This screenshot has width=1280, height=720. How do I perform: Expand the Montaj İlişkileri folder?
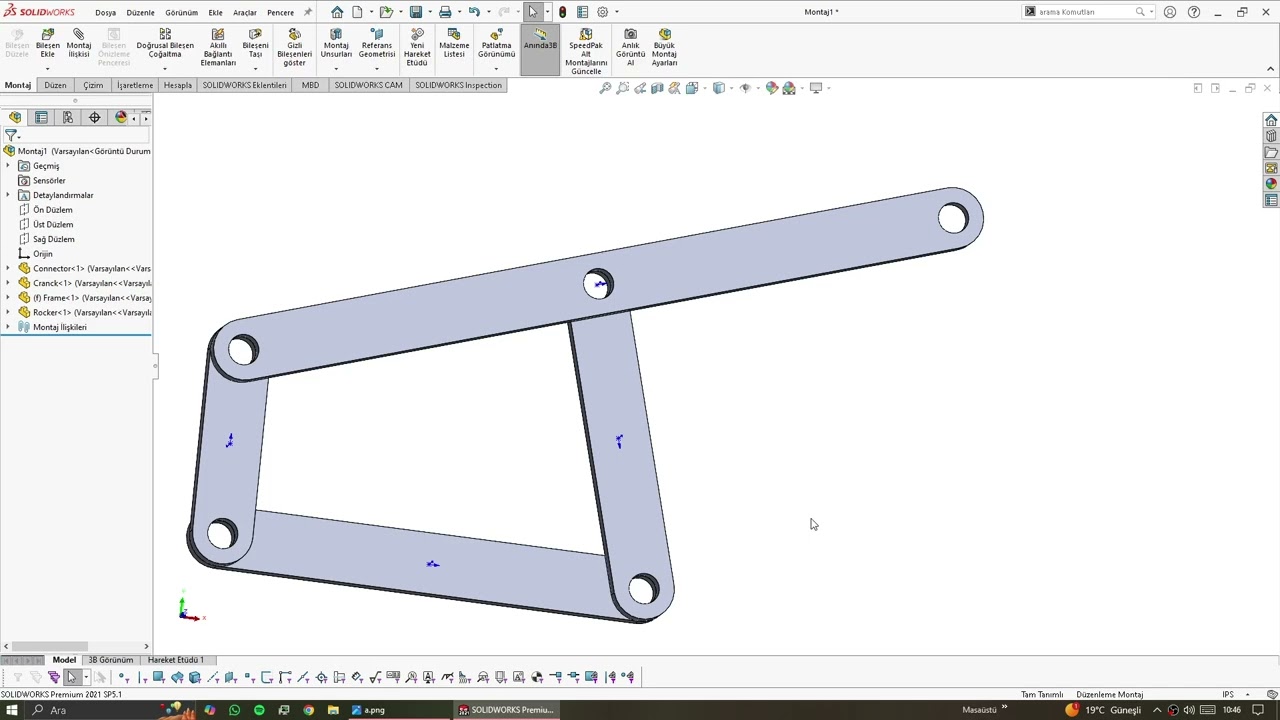pos(8,327)
